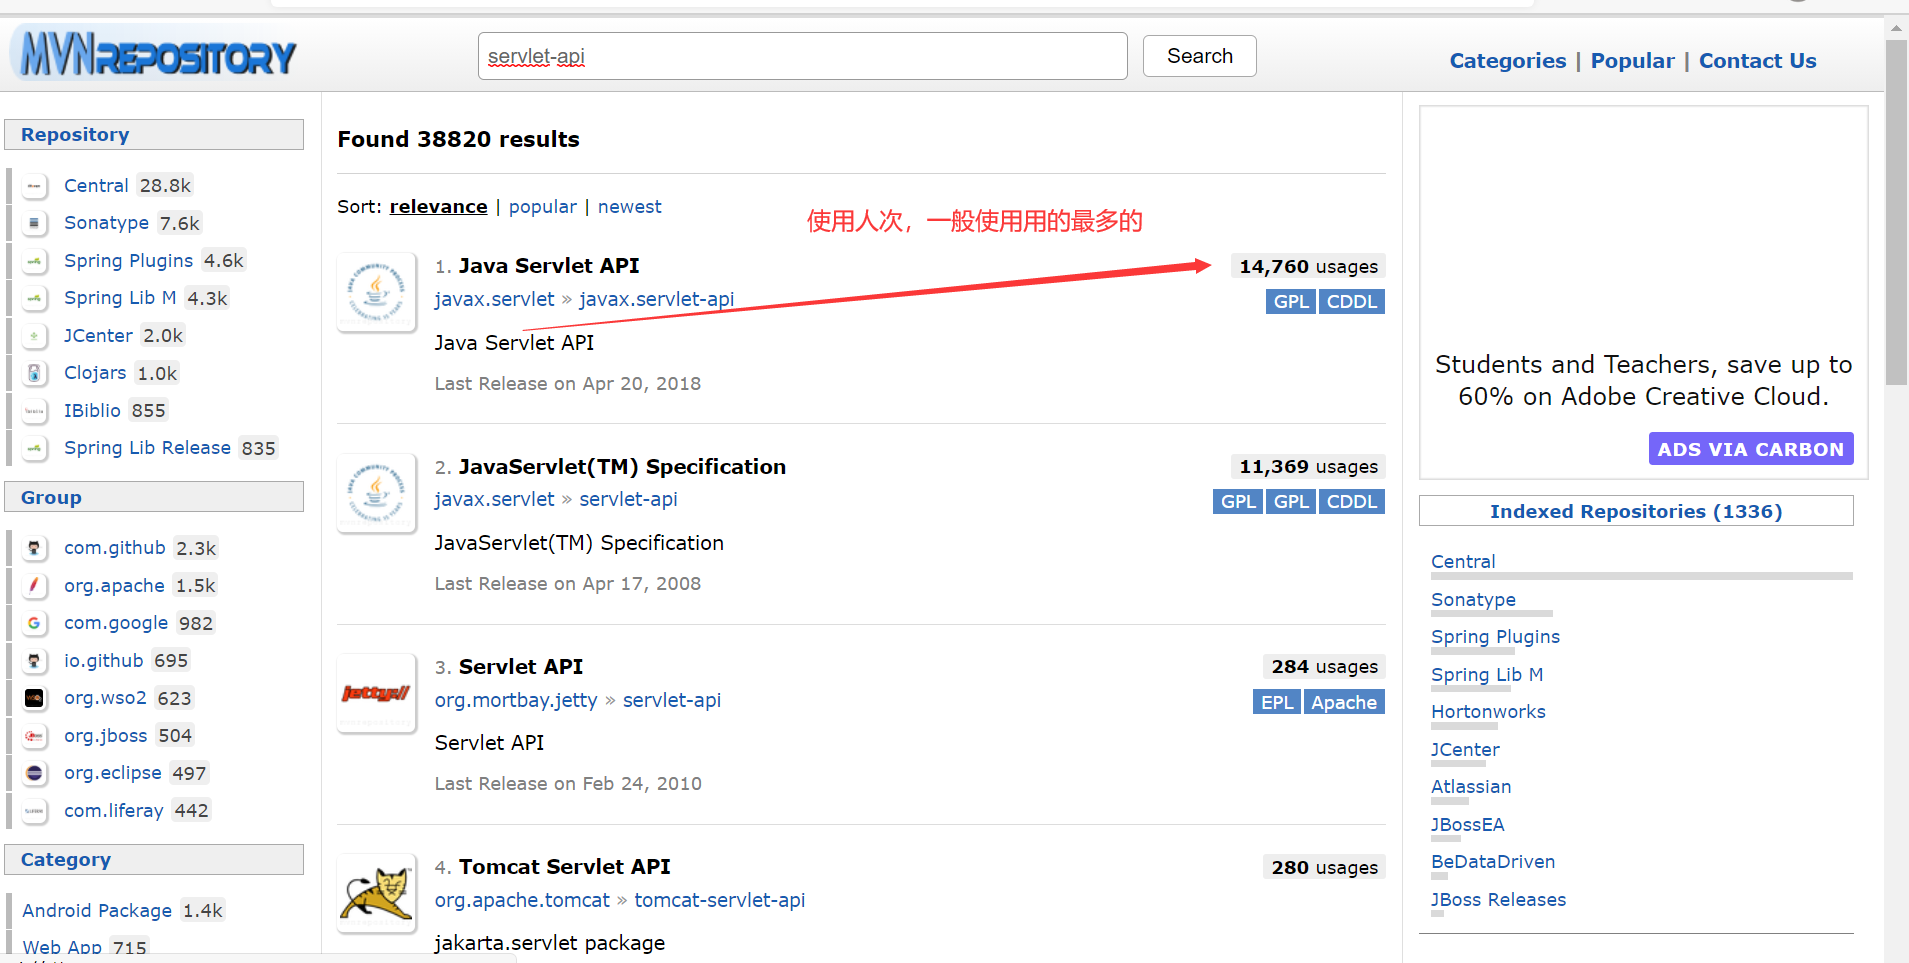Viewport: 1909px width, 963px height.
Task: Click the 14,760 usages link
Action: (1308, 267)
